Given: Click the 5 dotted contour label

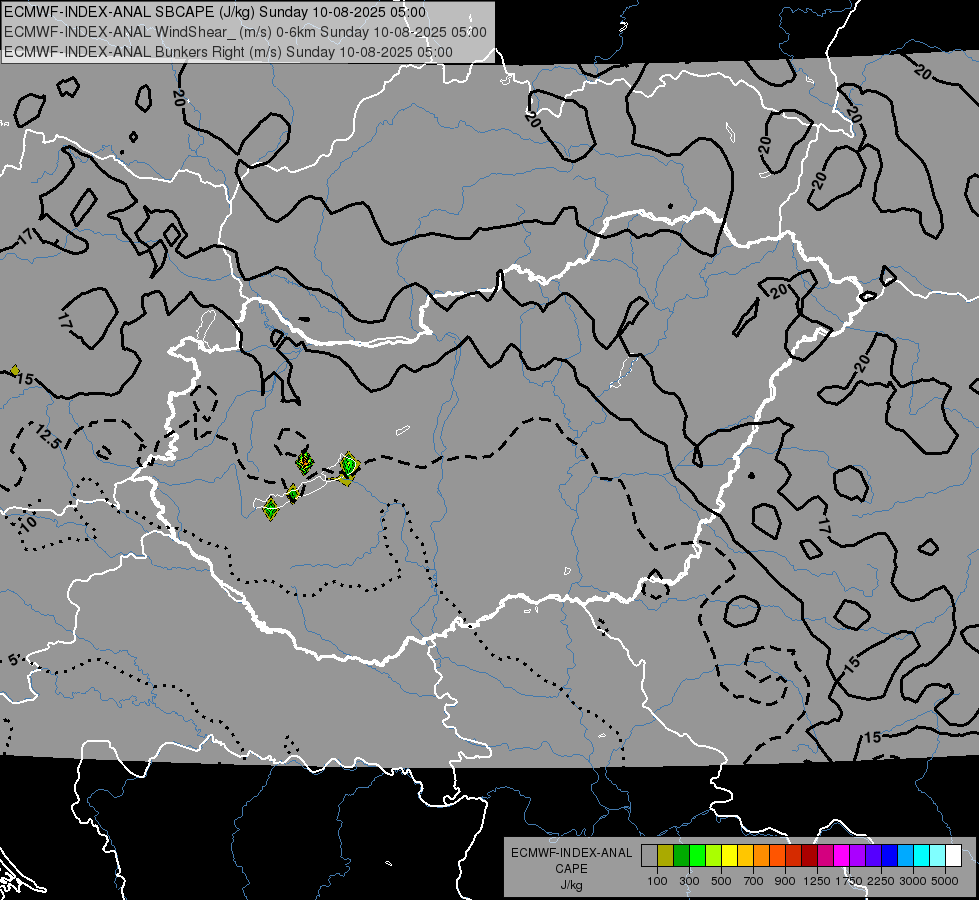Looking at the screenshot, I should (x=14, y=660).
